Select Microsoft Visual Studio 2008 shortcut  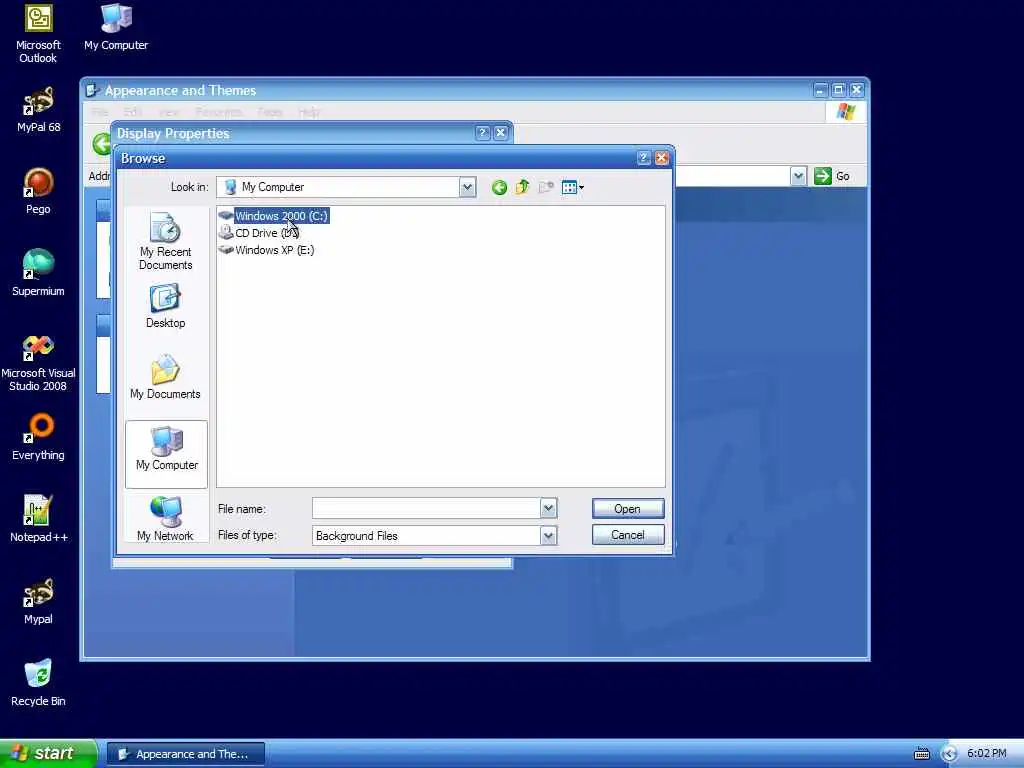[x=38, y=363]
